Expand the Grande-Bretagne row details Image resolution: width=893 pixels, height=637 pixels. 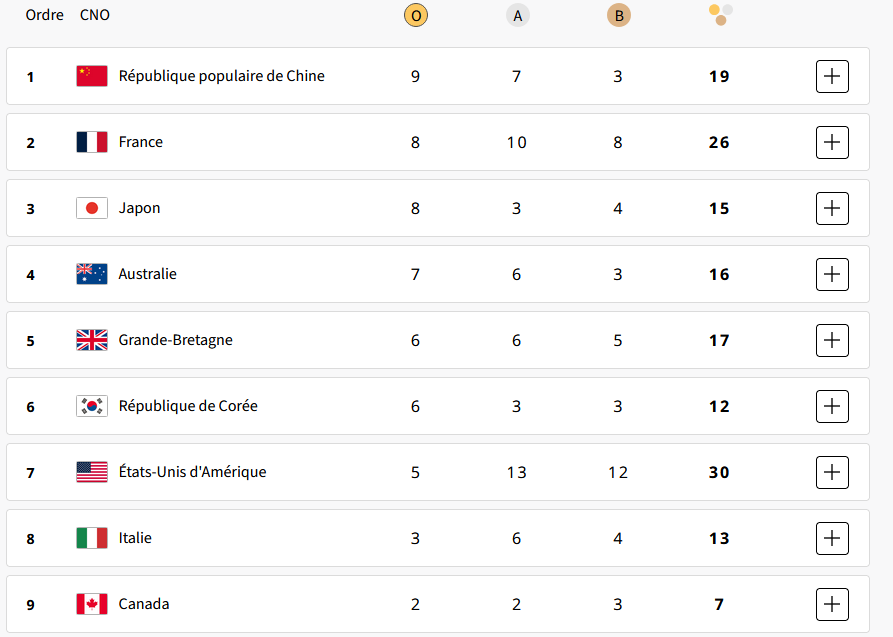point(832,340)
